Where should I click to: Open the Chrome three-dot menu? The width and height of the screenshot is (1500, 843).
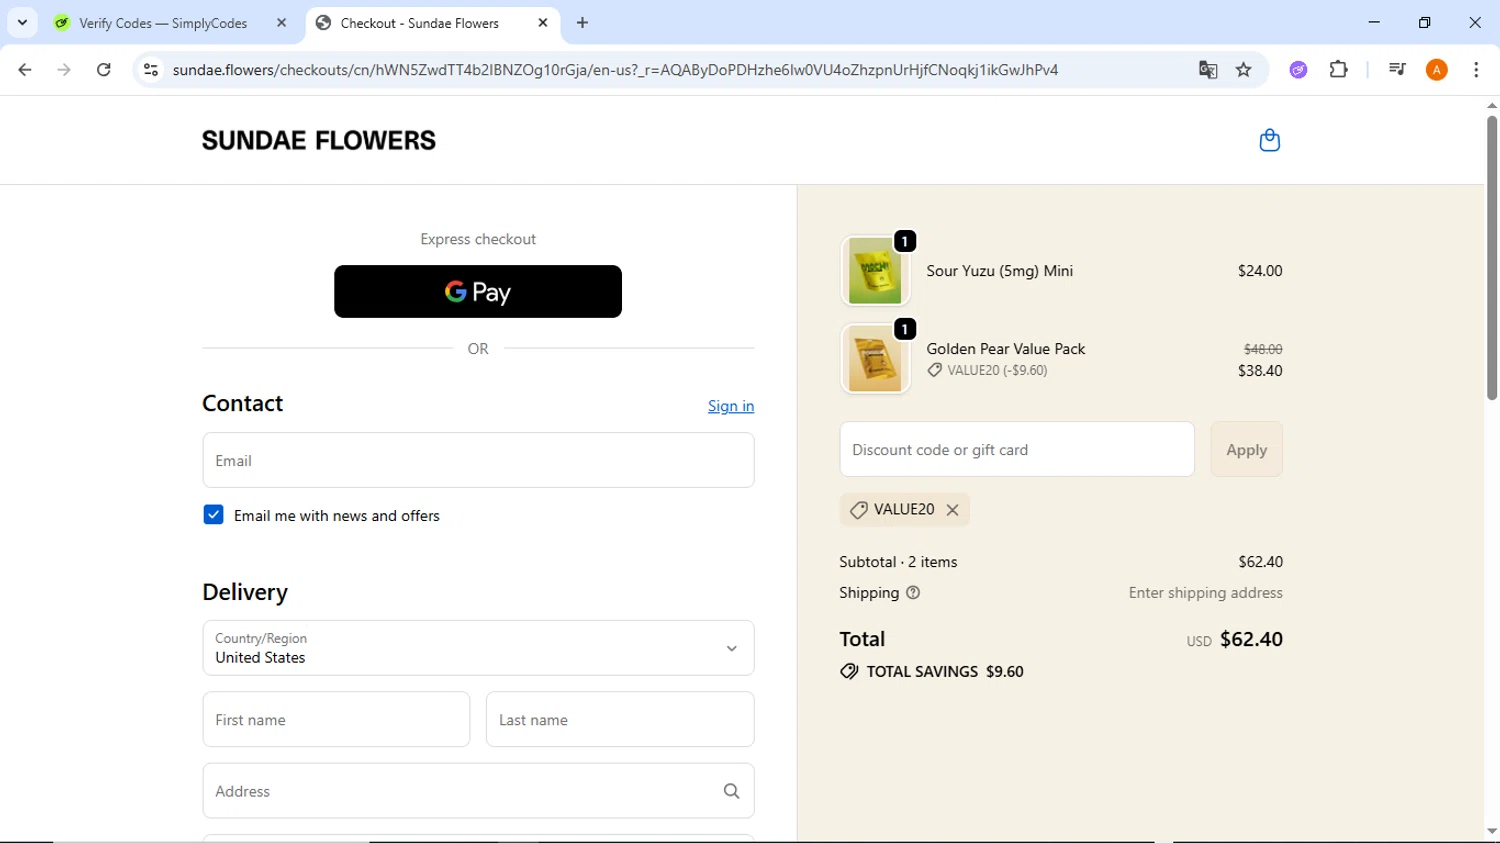tap(1476, 70)
